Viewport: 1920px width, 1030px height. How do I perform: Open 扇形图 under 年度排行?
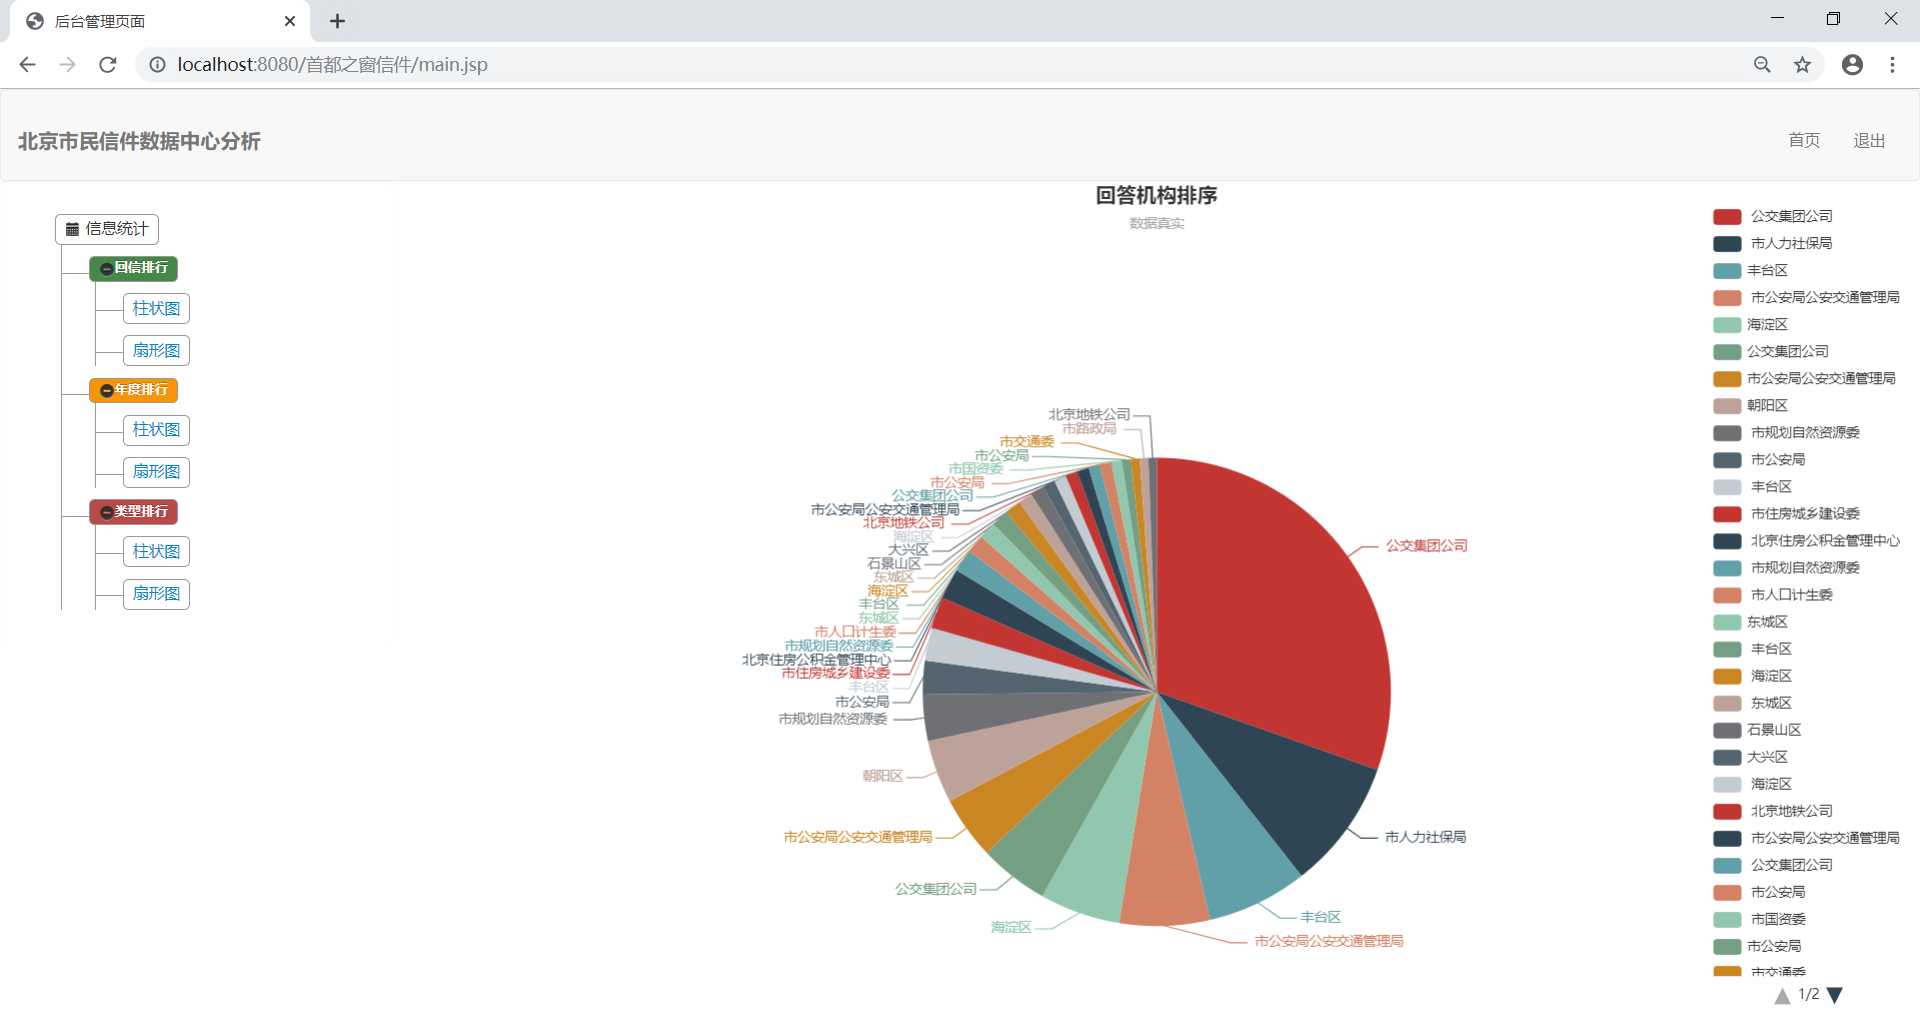[156, 472]
